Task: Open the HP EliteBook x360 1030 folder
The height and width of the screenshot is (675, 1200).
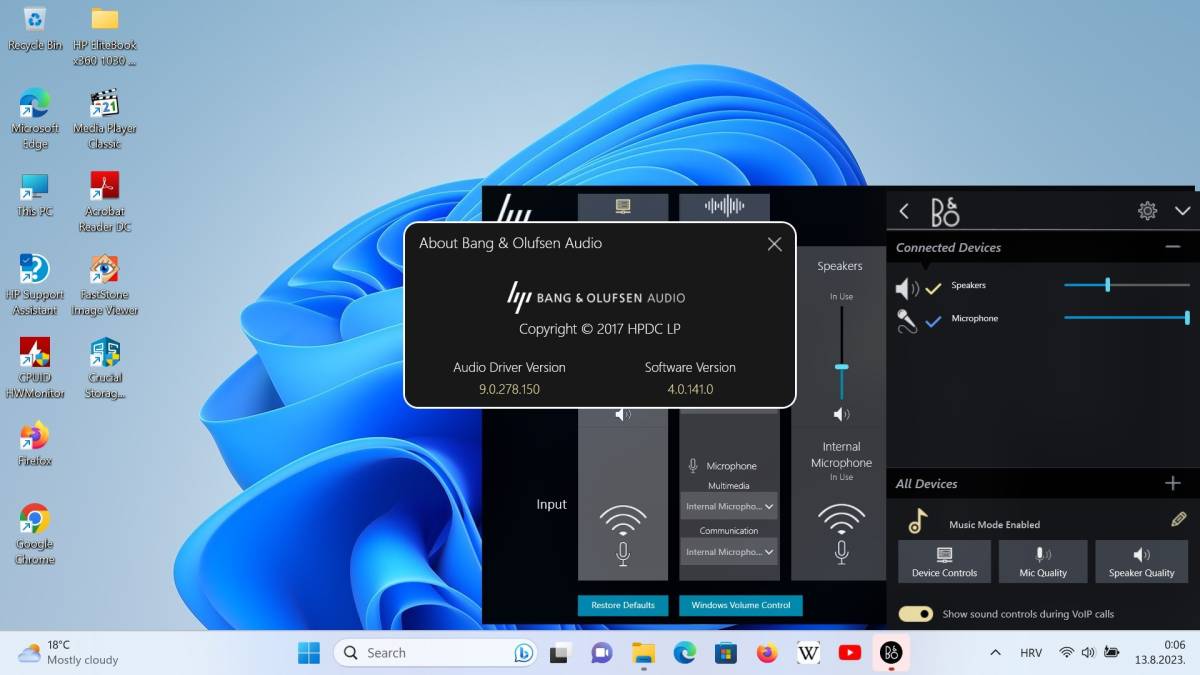Action: point(104,36)
